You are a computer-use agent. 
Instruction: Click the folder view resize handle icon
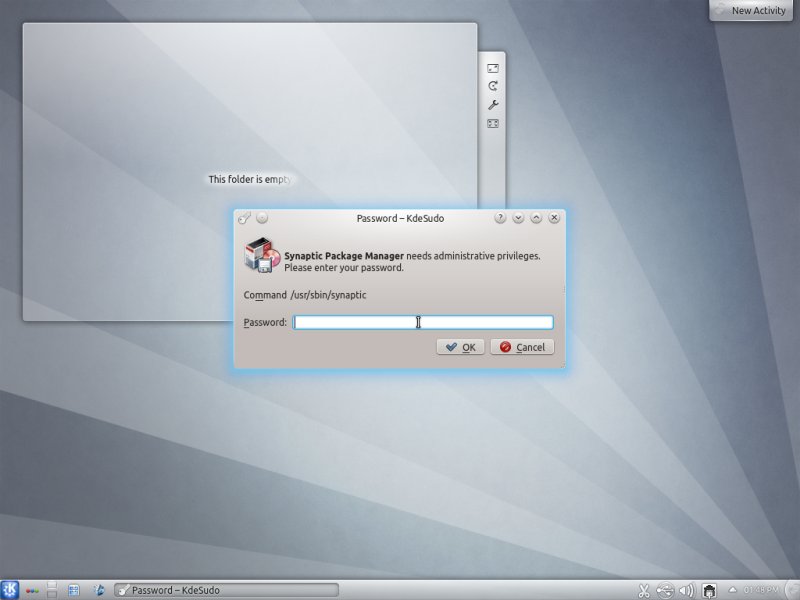(493, 68)
